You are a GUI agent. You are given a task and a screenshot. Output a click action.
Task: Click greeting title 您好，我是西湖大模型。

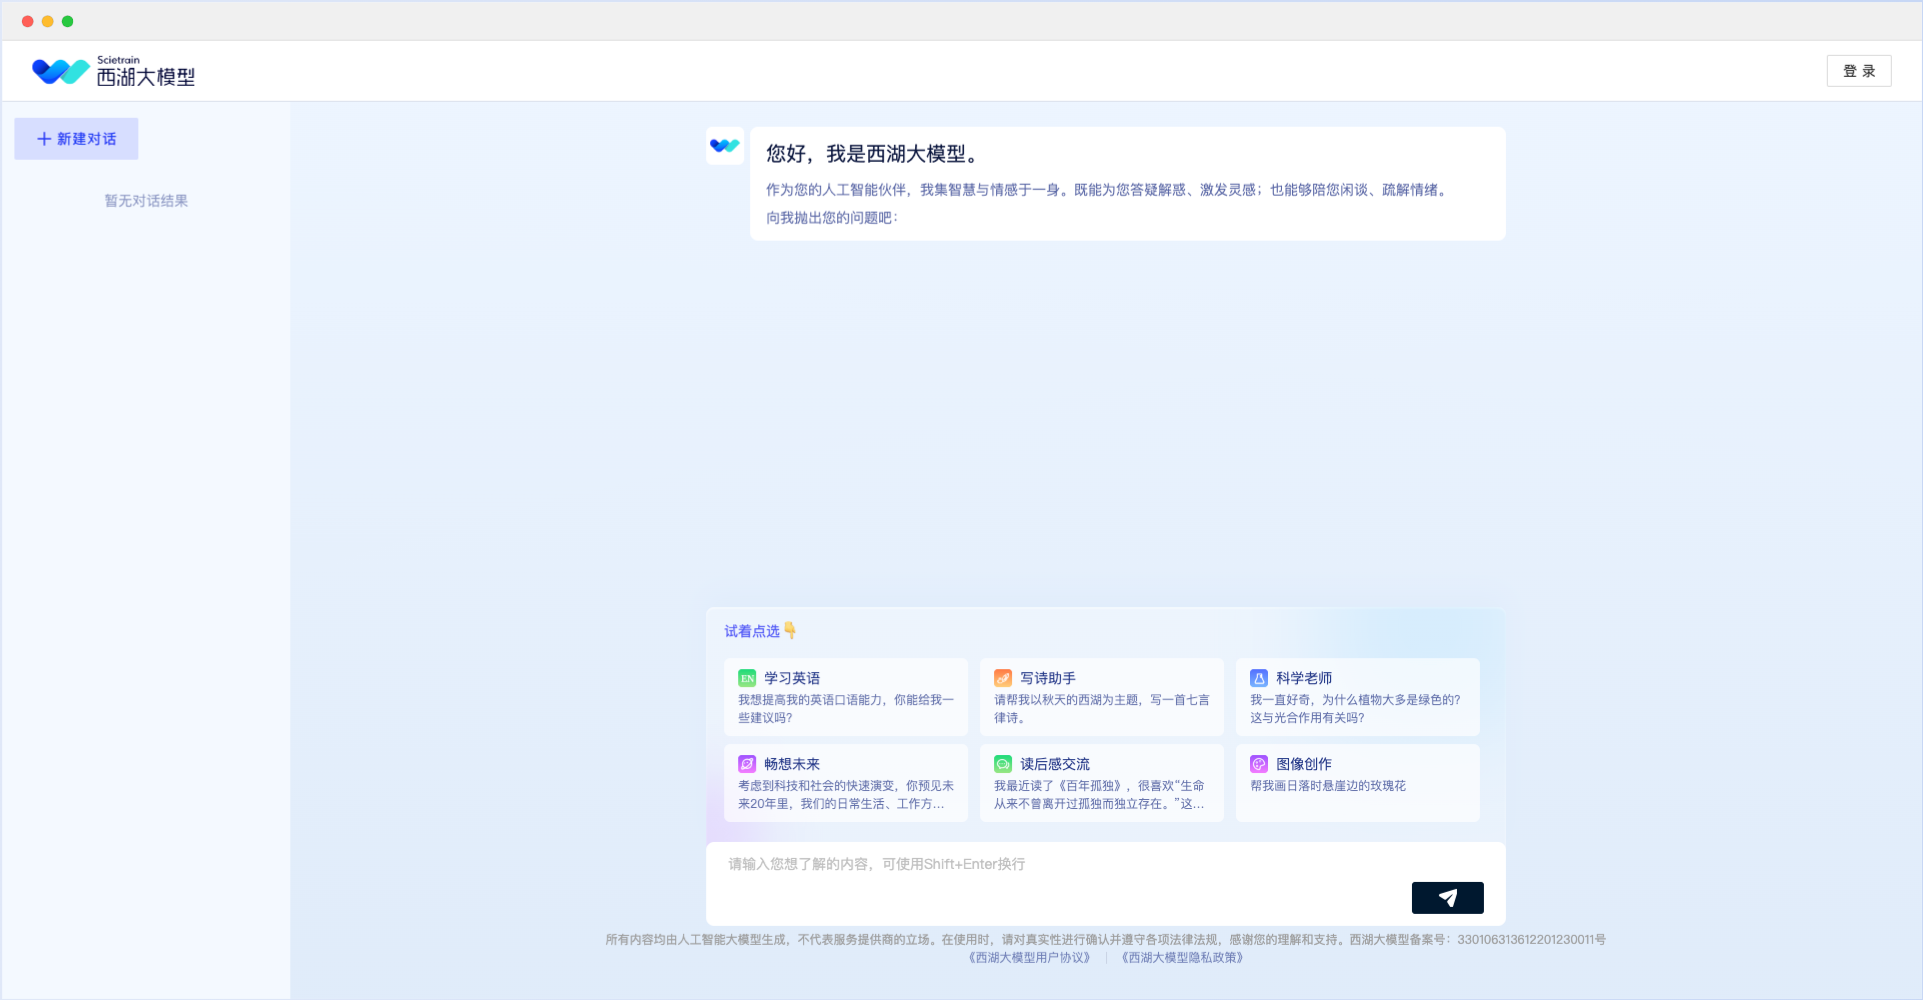(x=874, y=154)
